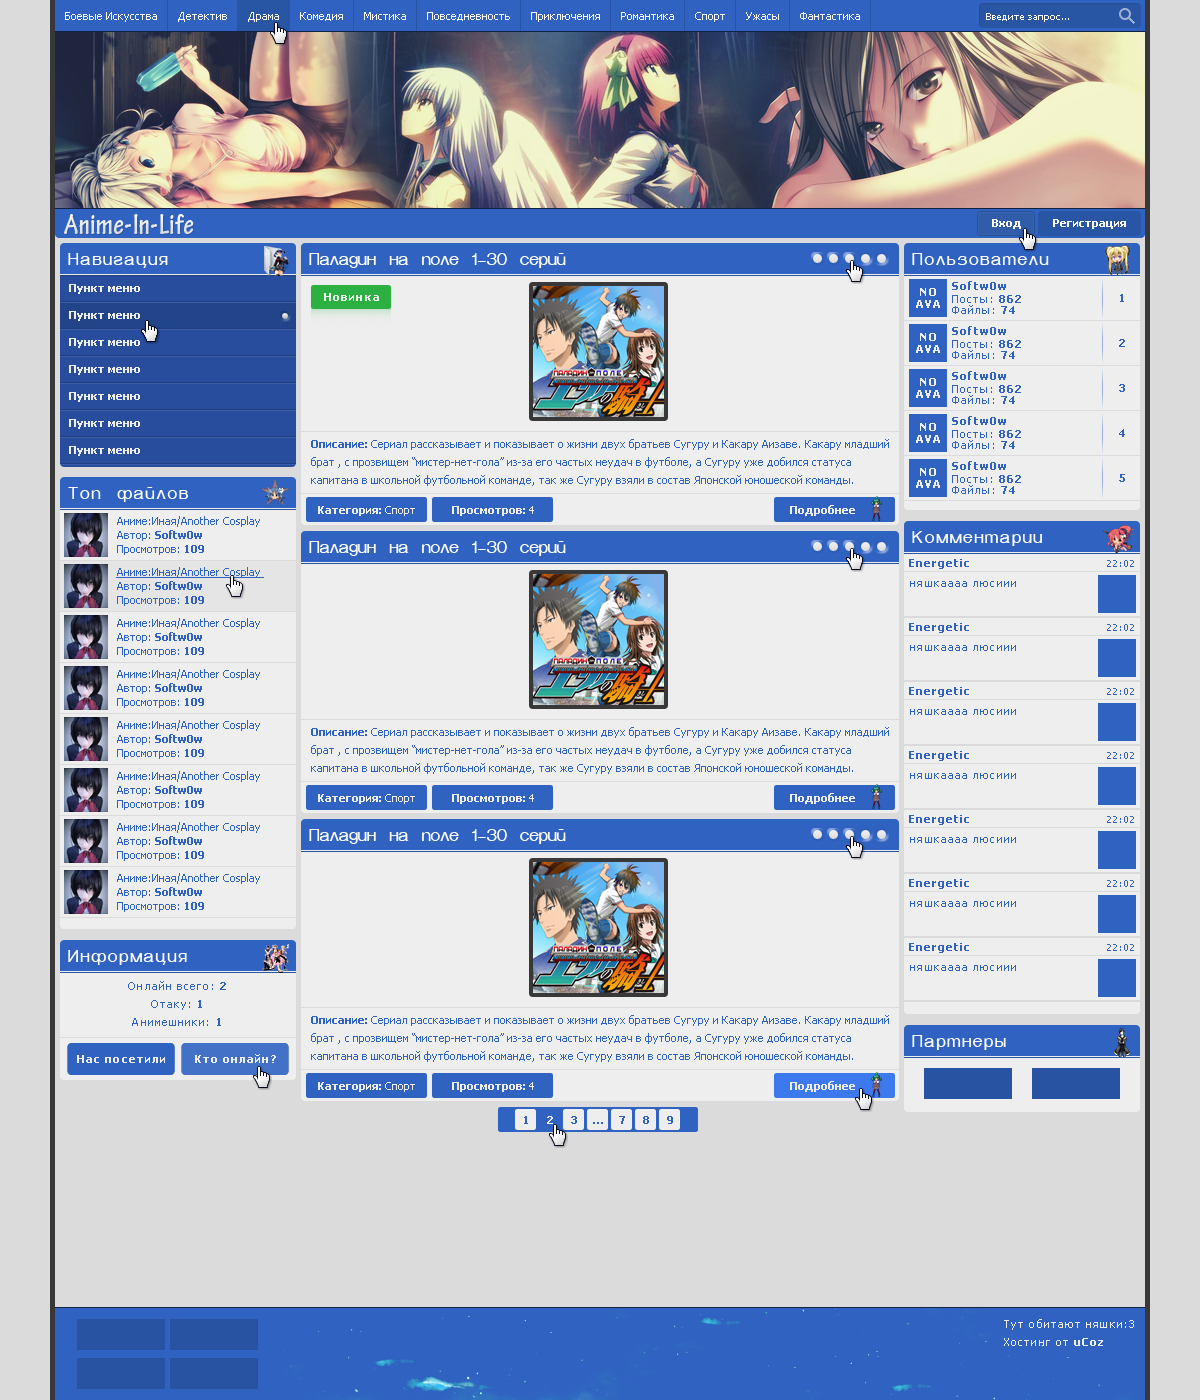Click the NO AVA avatar beside rank 3
The width and height of the screenshot is (1200, 1400).
(x=928, y=388)
